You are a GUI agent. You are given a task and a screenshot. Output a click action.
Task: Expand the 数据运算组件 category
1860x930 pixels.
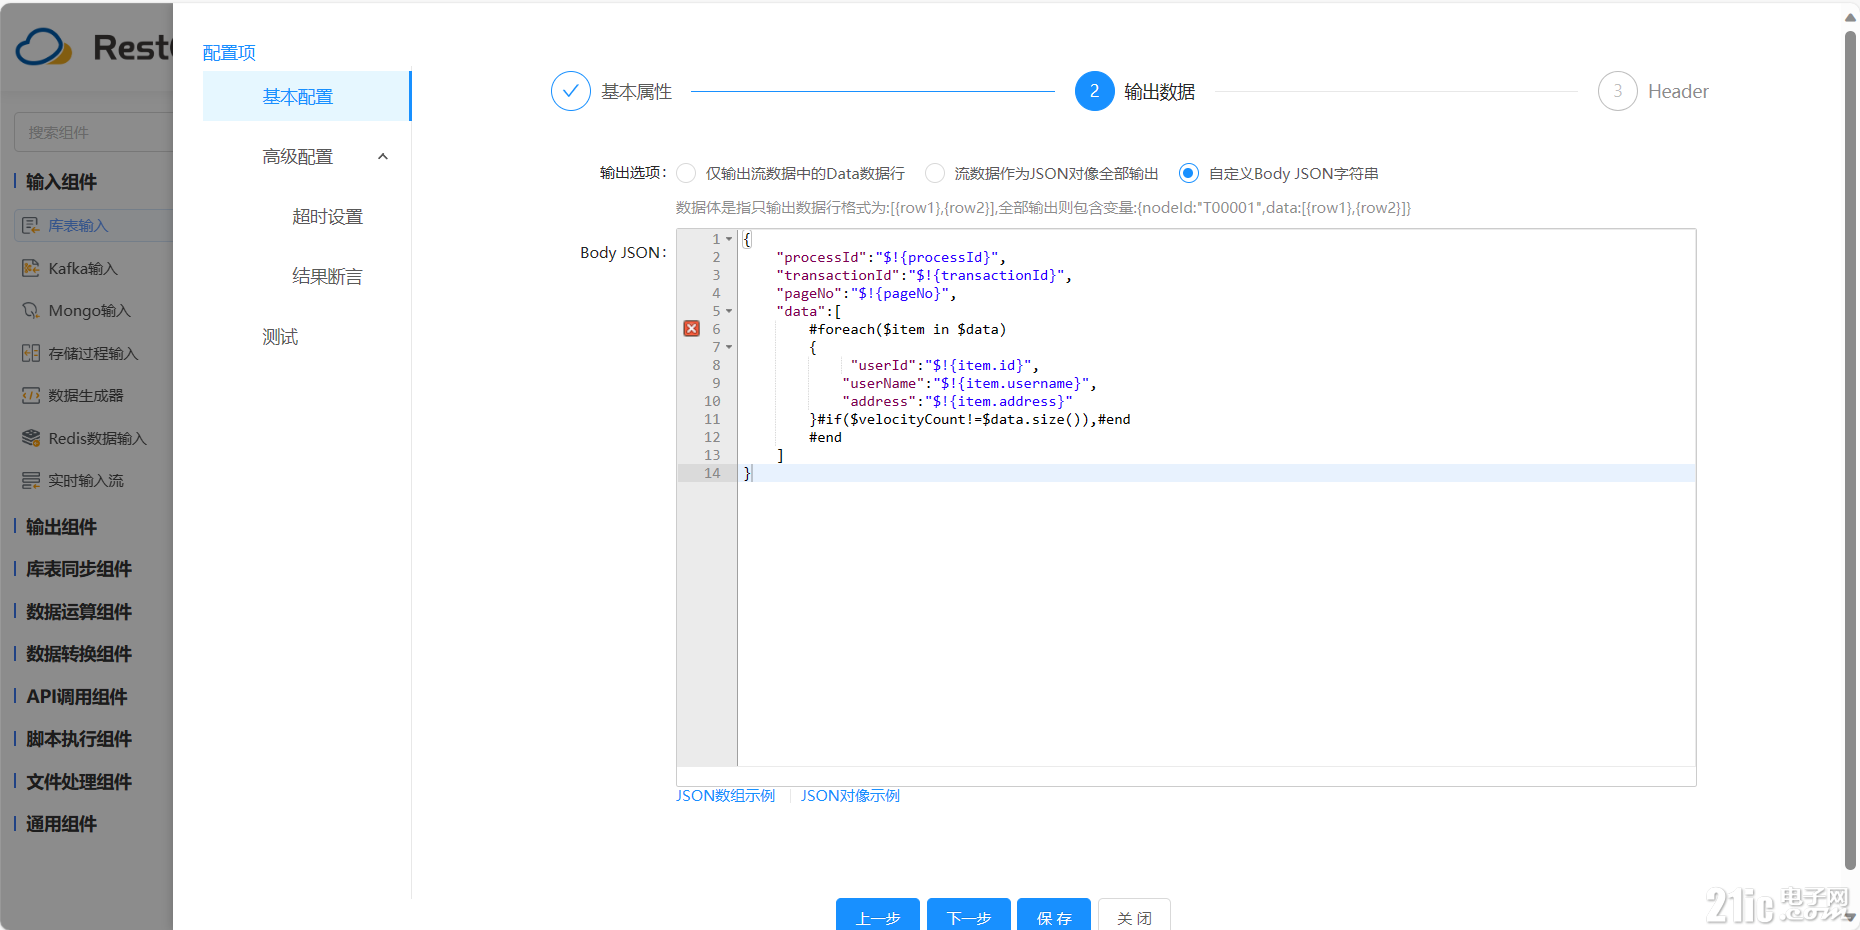78,611
